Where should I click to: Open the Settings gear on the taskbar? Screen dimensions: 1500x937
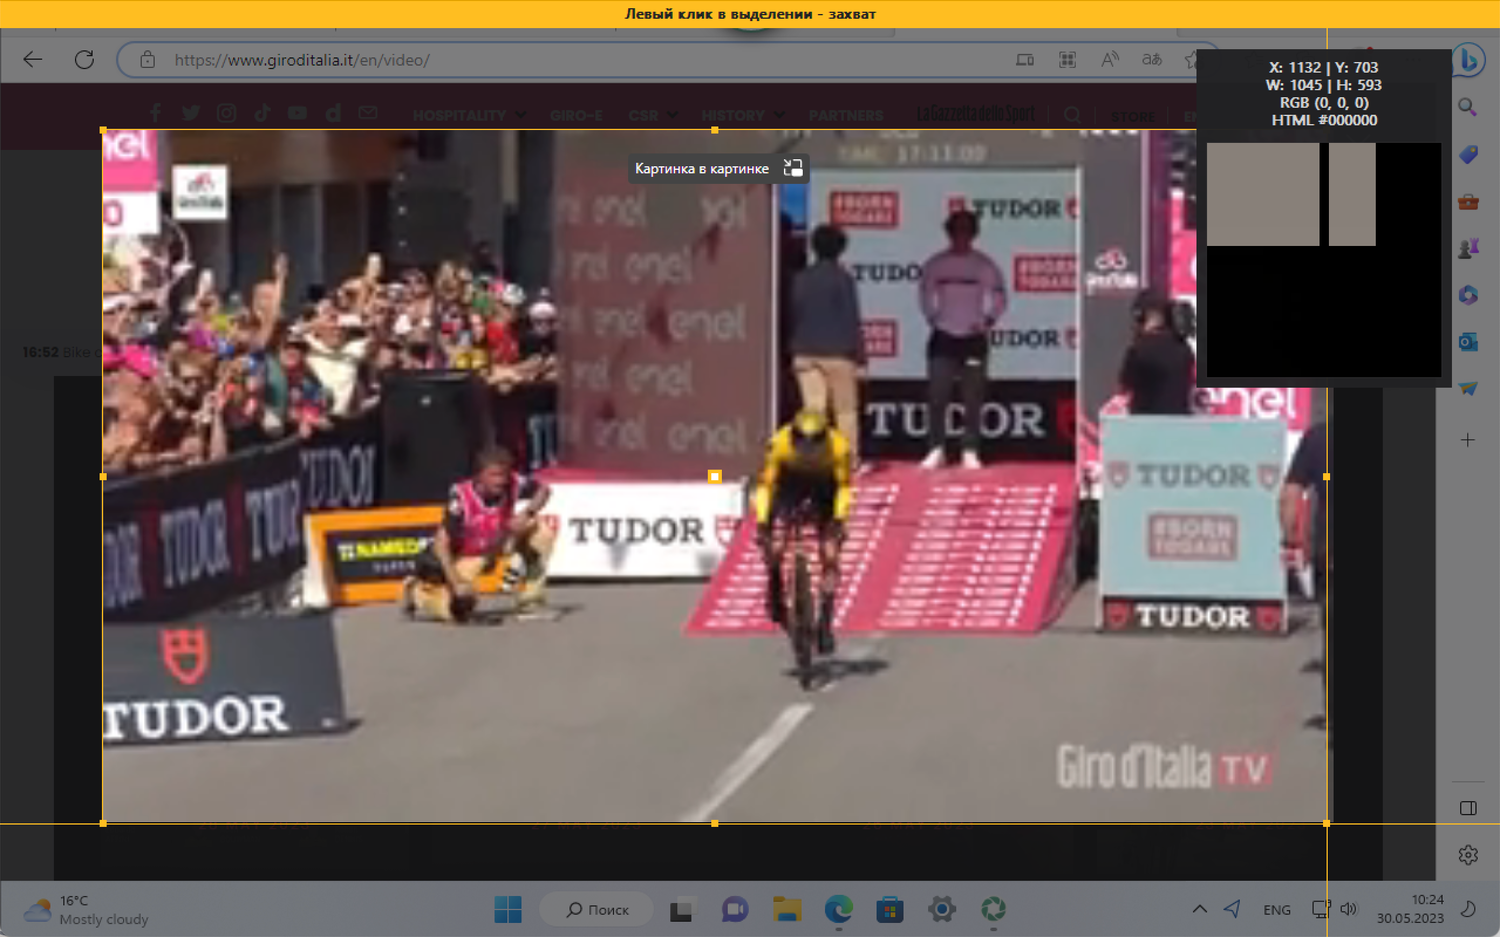tap(942, 909)
